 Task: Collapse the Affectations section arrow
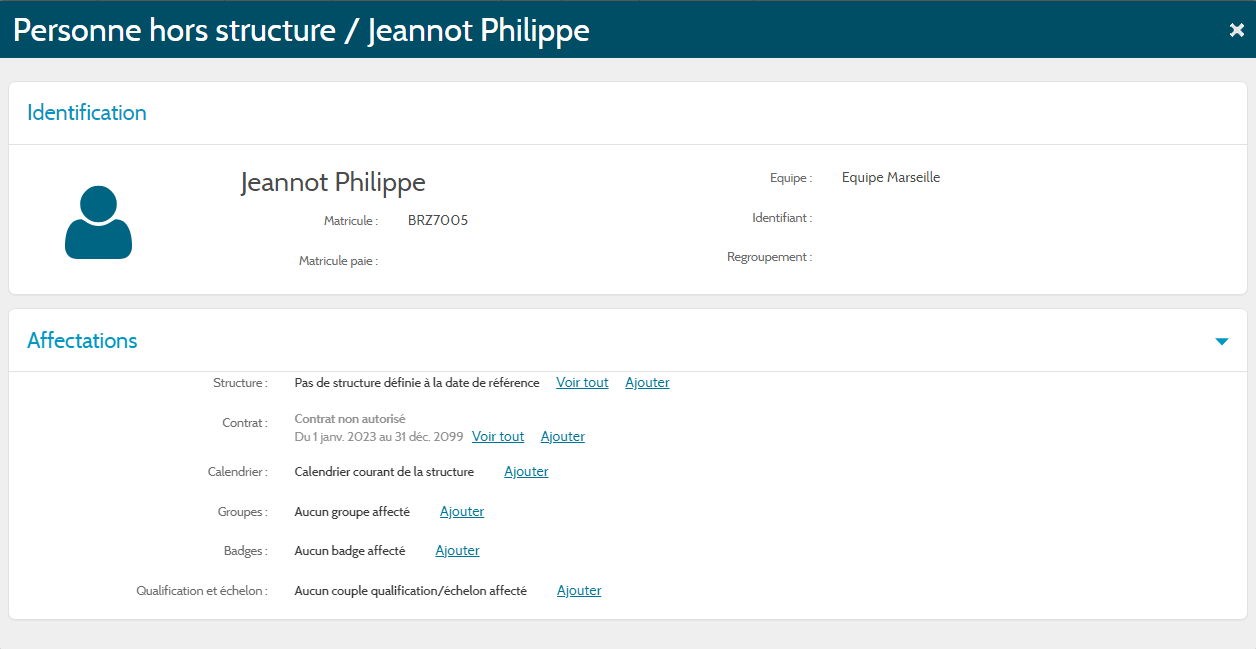[x=1221, y=341]
